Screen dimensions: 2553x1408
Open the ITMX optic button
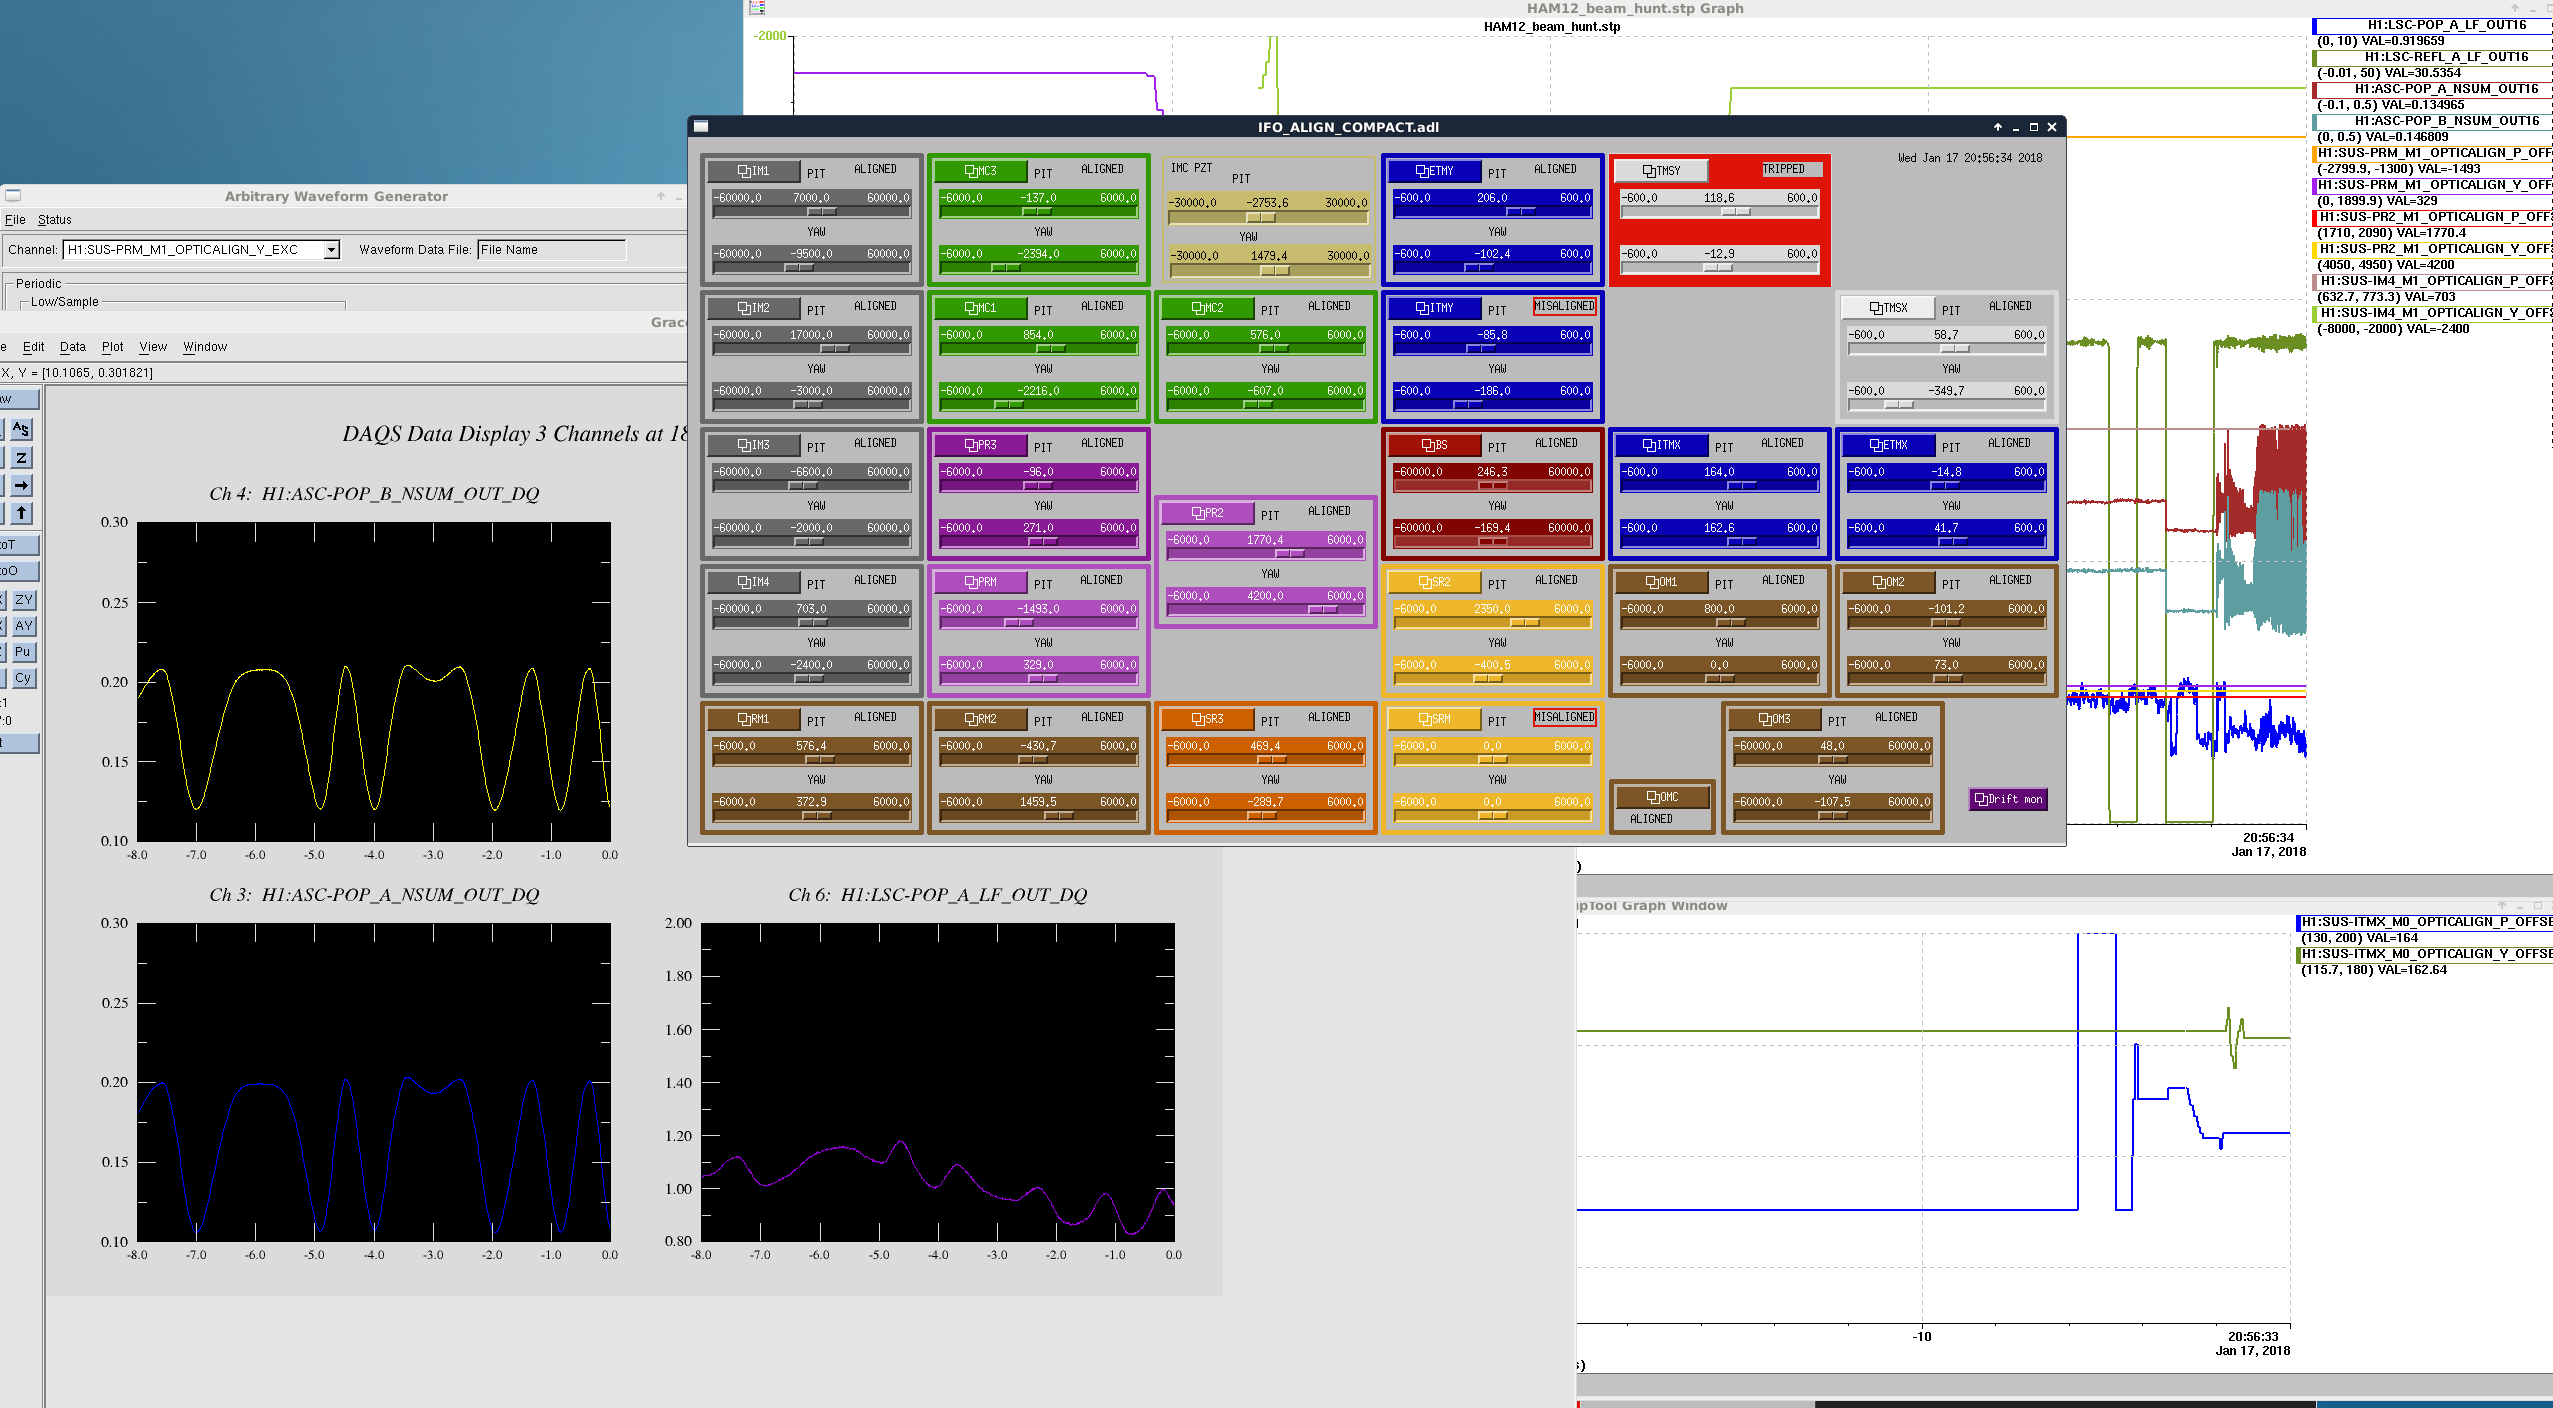1661,445
